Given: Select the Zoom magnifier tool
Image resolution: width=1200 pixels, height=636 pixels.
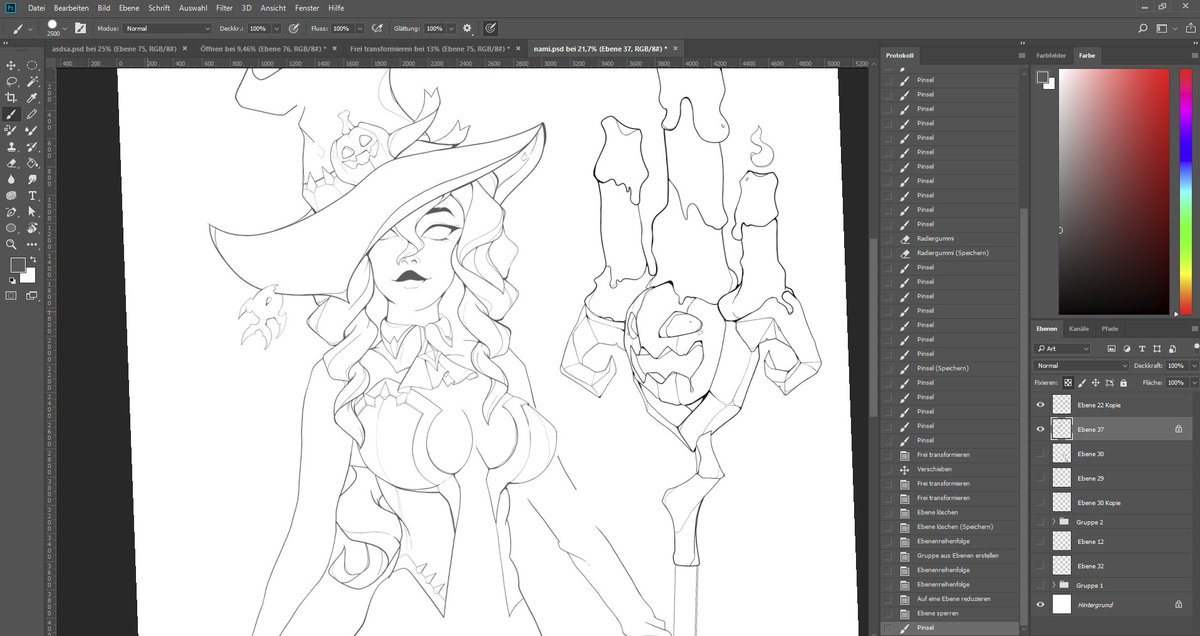Looking at the screenshot, I should (11, 243).
